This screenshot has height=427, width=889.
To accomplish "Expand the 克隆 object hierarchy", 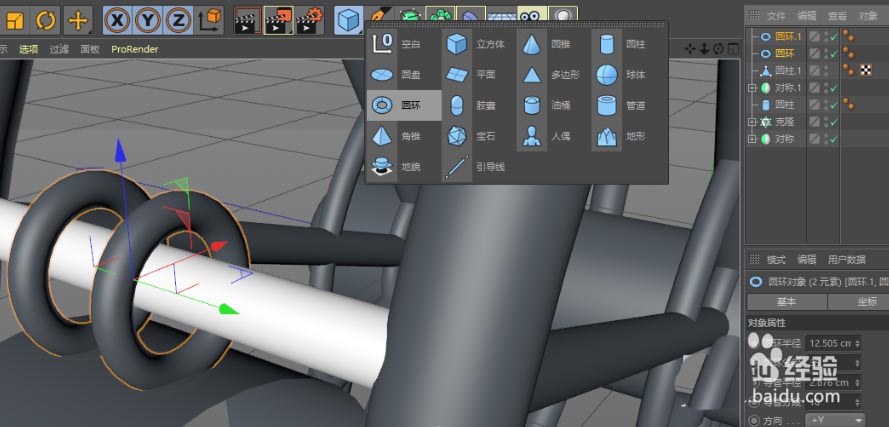I will click(x=752, y=122).
